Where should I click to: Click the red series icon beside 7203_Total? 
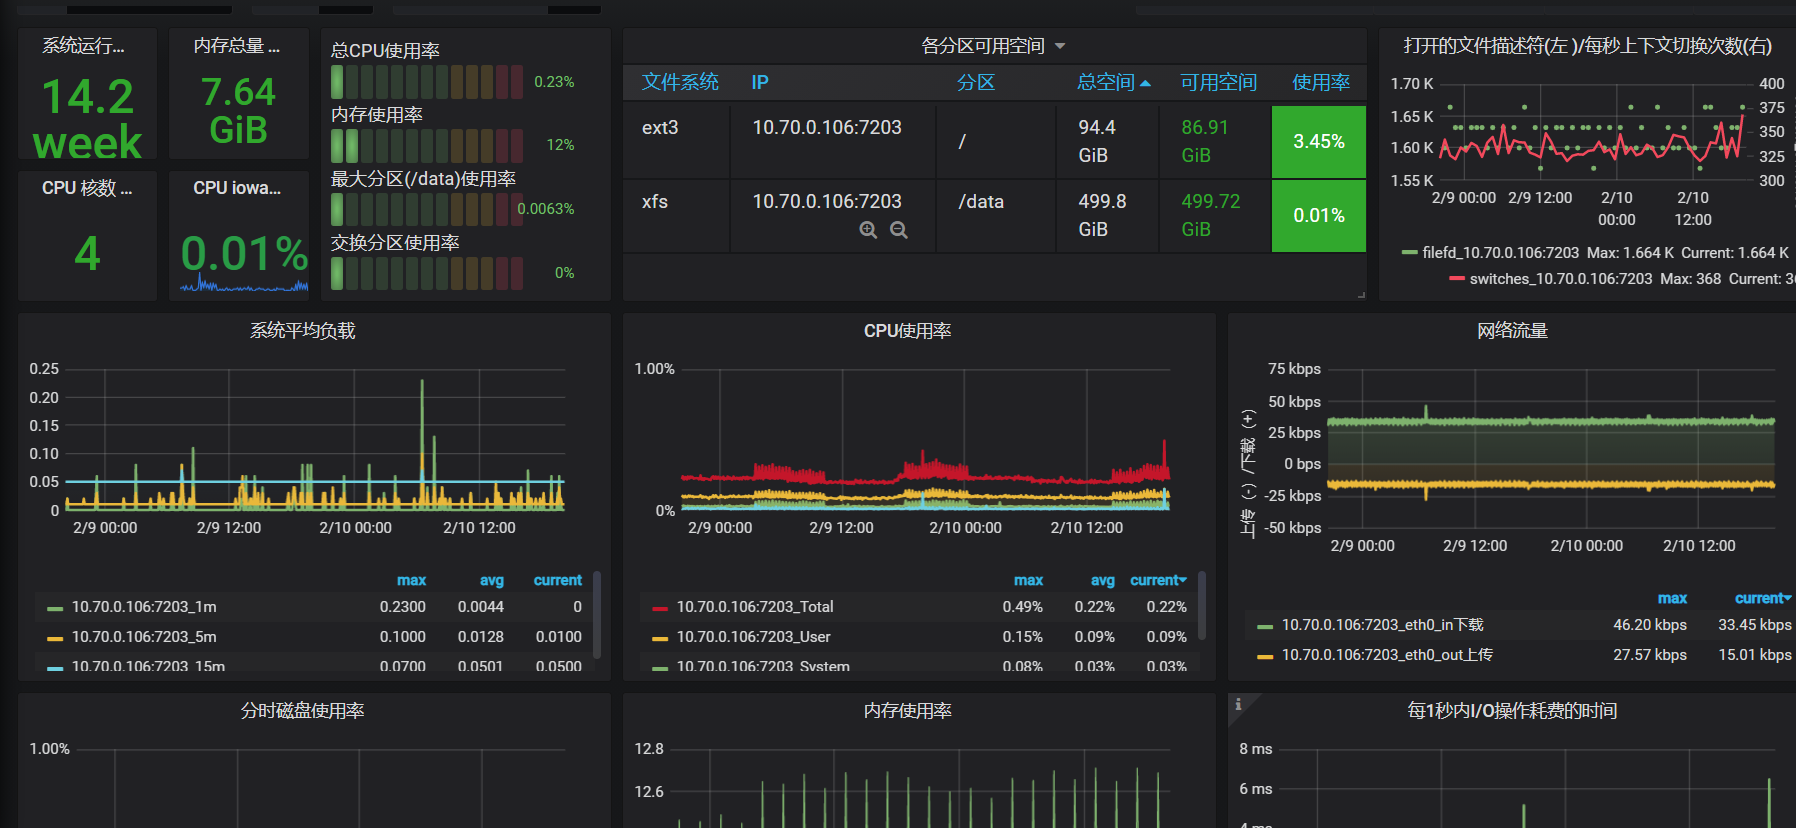coord(660,608)
